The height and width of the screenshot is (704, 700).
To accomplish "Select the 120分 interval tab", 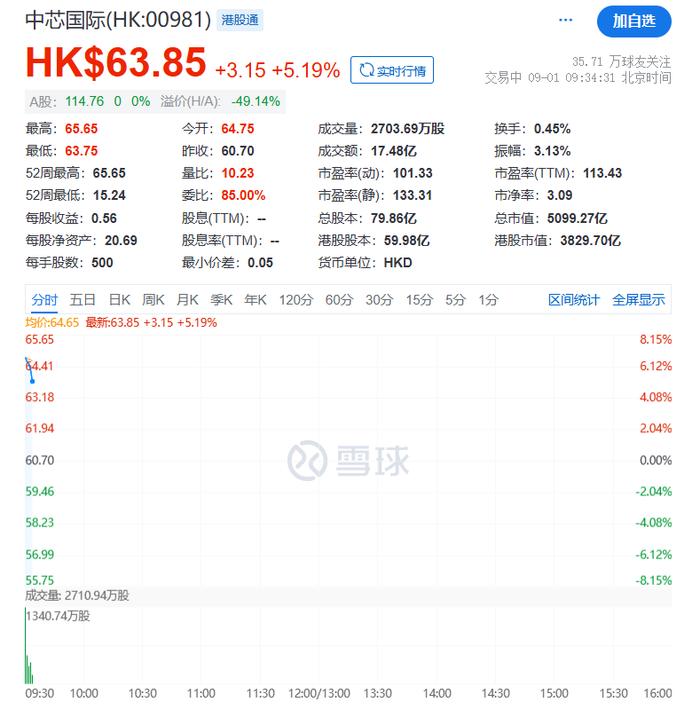I will point(295,299).
